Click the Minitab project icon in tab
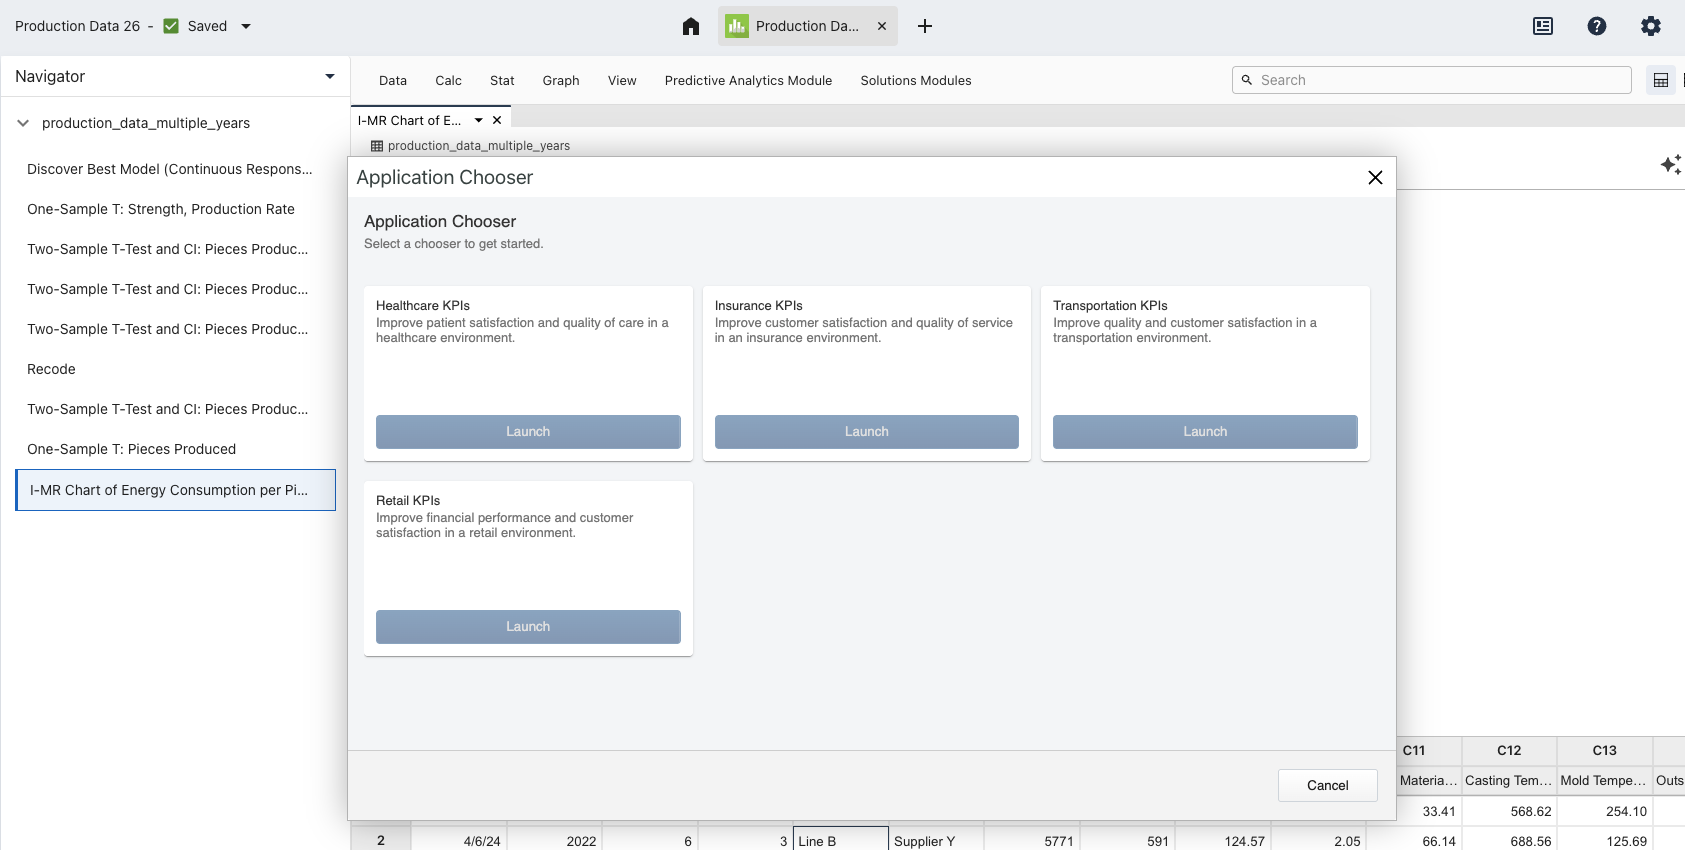The image size is (1685, 850). point(737,26)
